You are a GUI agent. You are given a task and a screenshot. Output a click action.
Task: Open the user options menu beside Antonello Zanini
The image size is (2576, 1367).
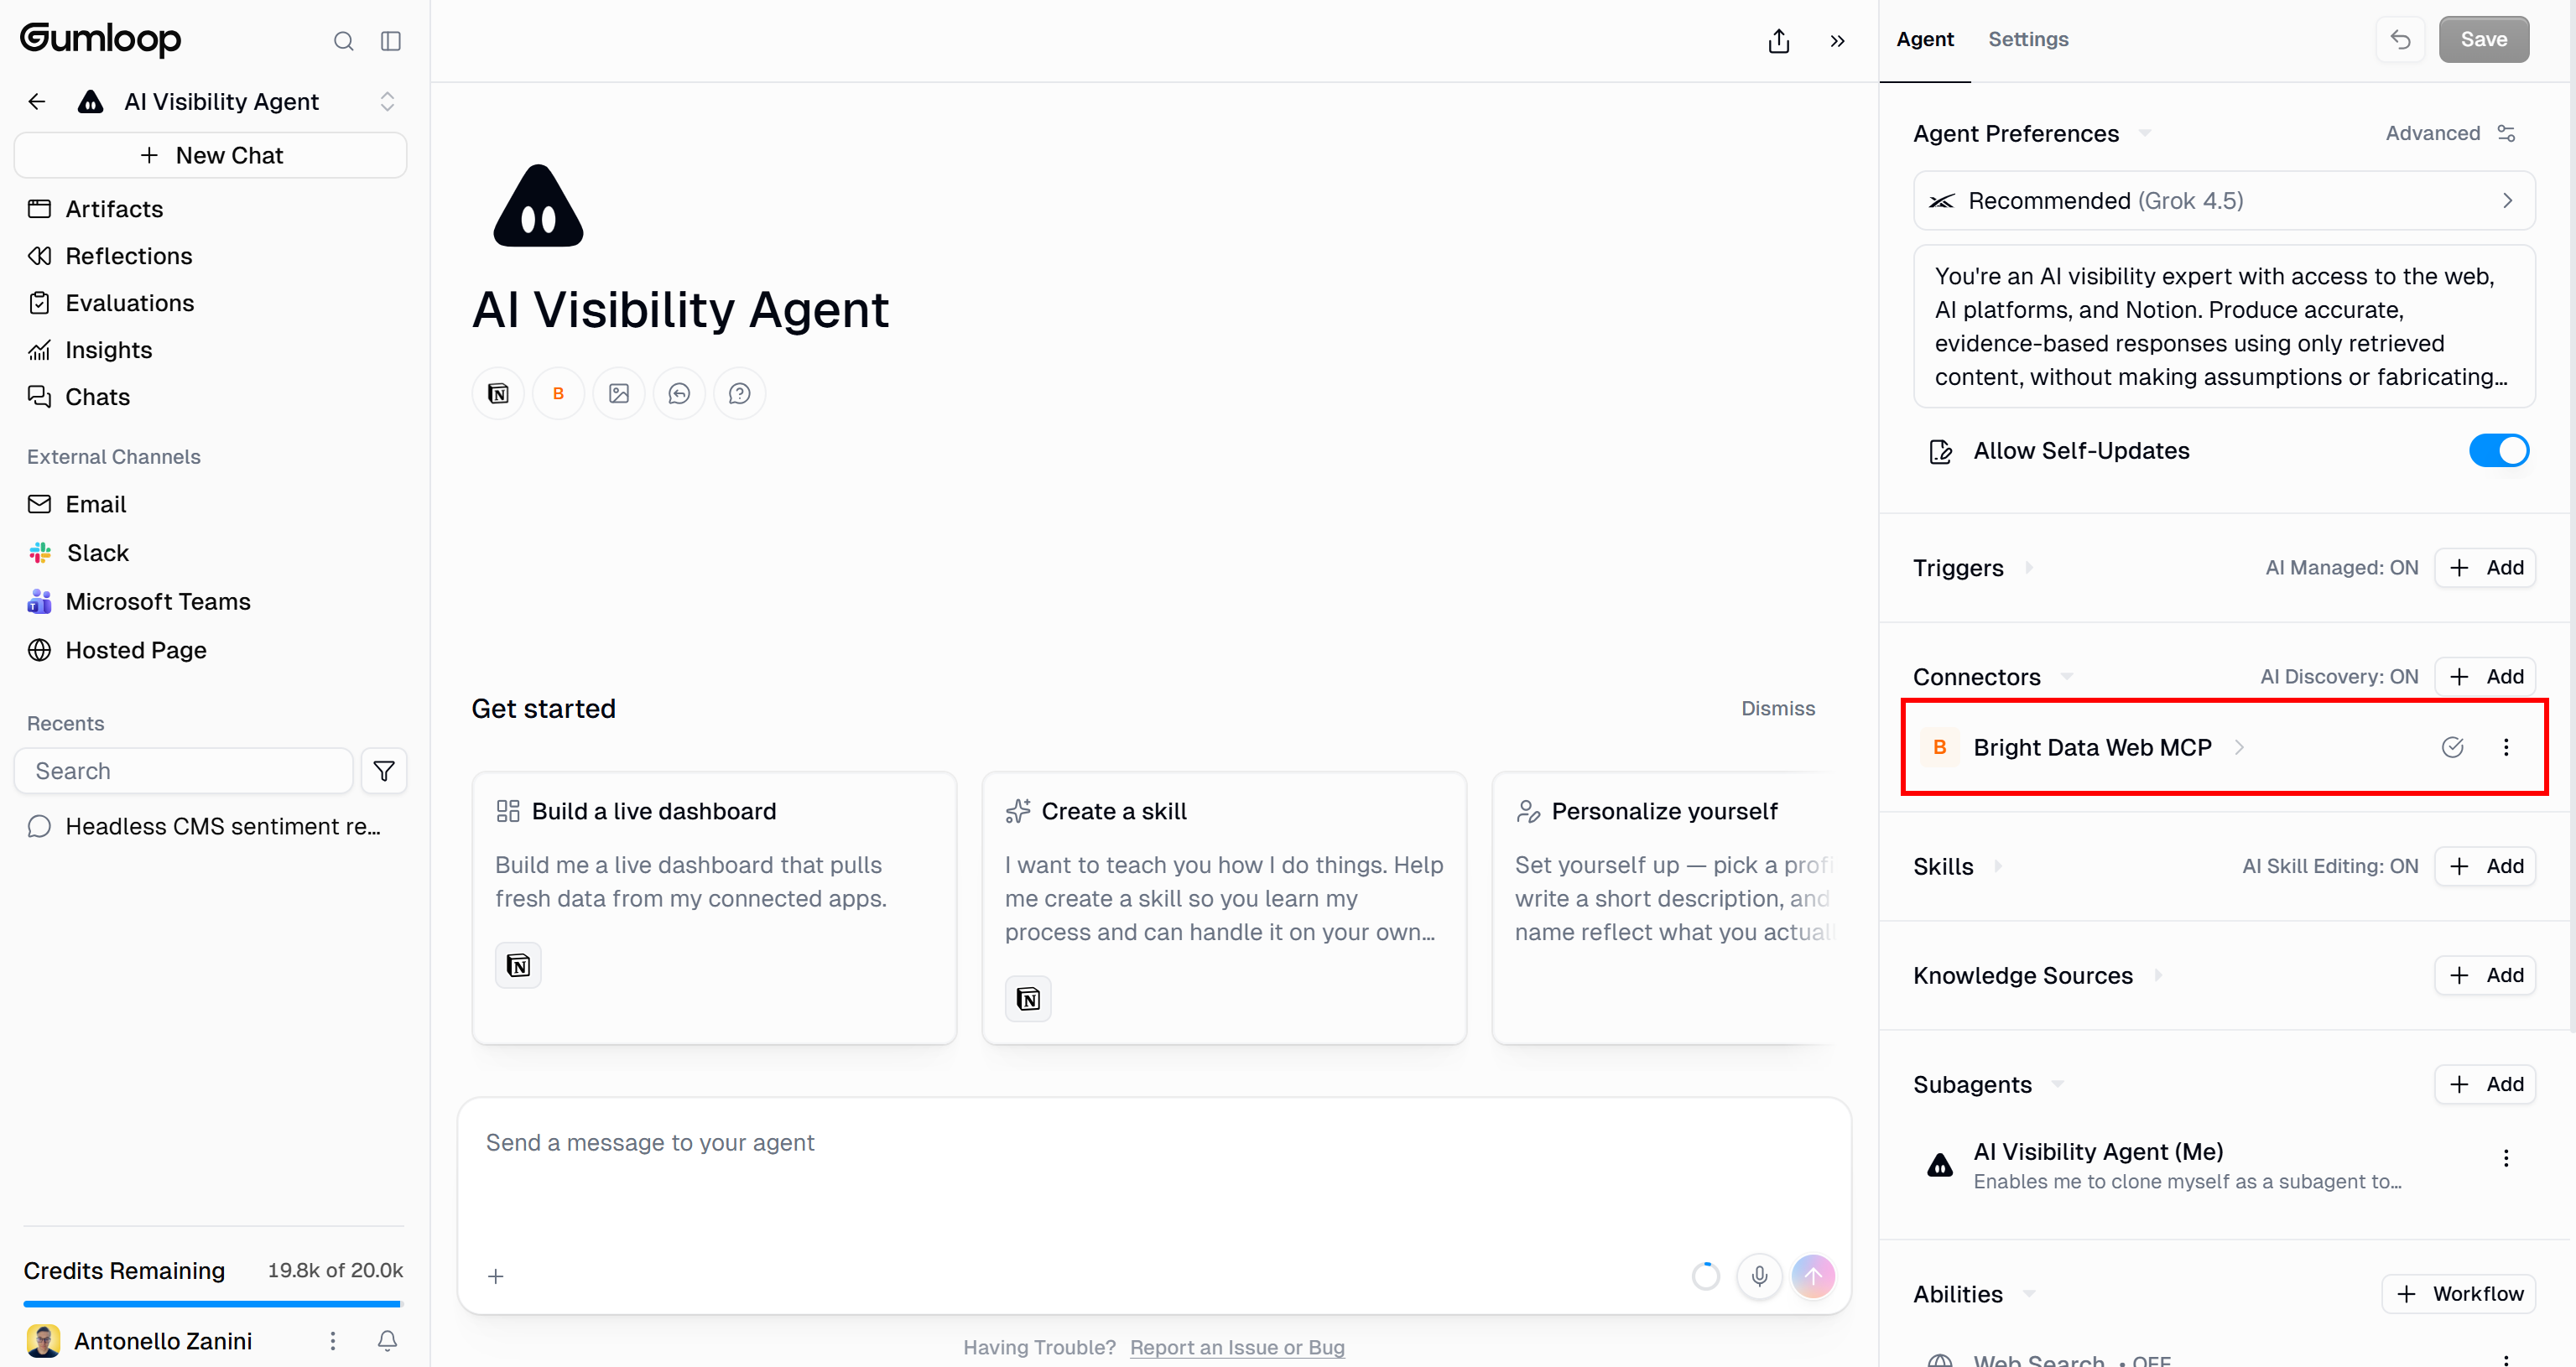click(x=333, y=1341)
